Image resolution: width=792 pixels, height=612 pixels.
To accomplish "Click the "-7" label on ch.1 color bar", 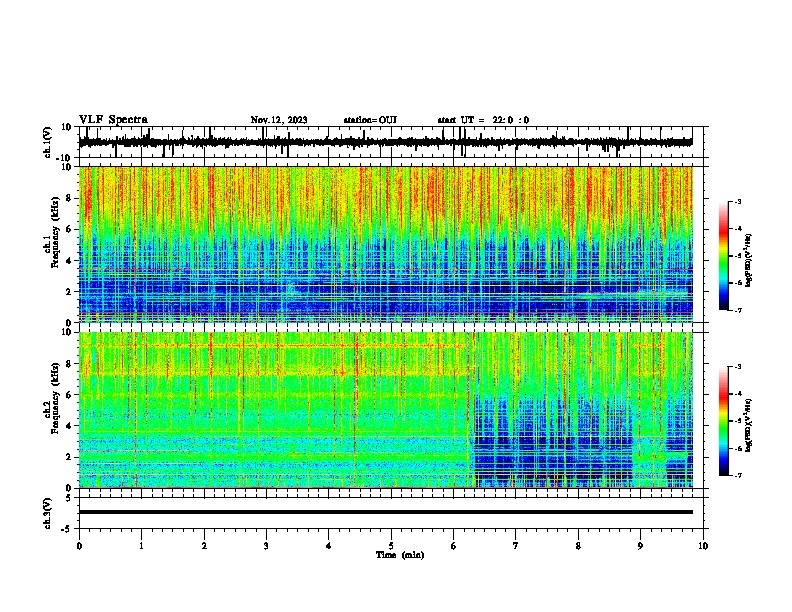I will point(738,310).
